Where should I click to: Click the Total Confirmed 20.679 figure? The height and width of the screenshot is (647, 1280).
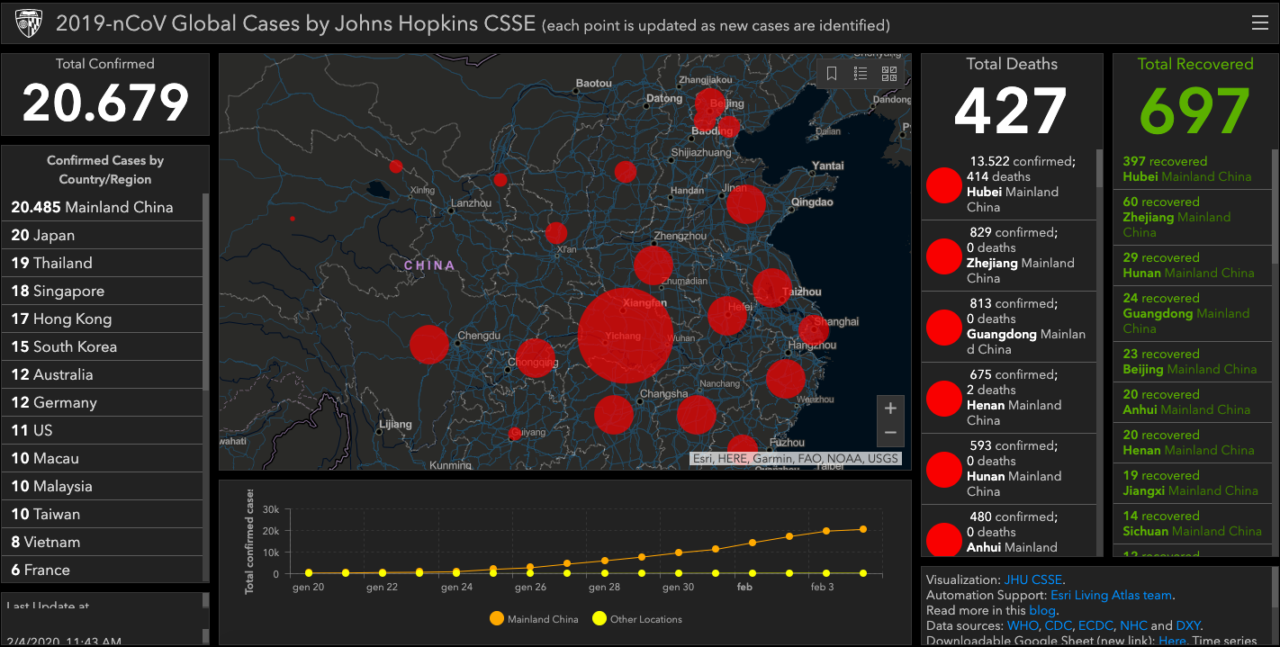click(106, 102)
